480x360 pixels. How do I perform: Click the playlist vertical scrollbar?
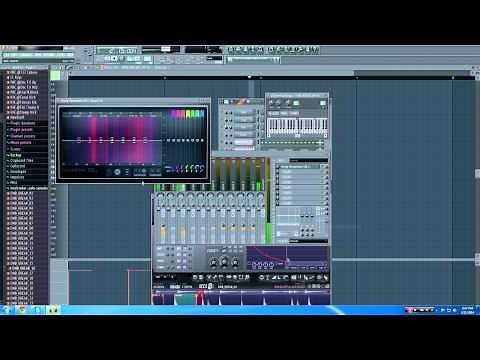click(477, 173)
